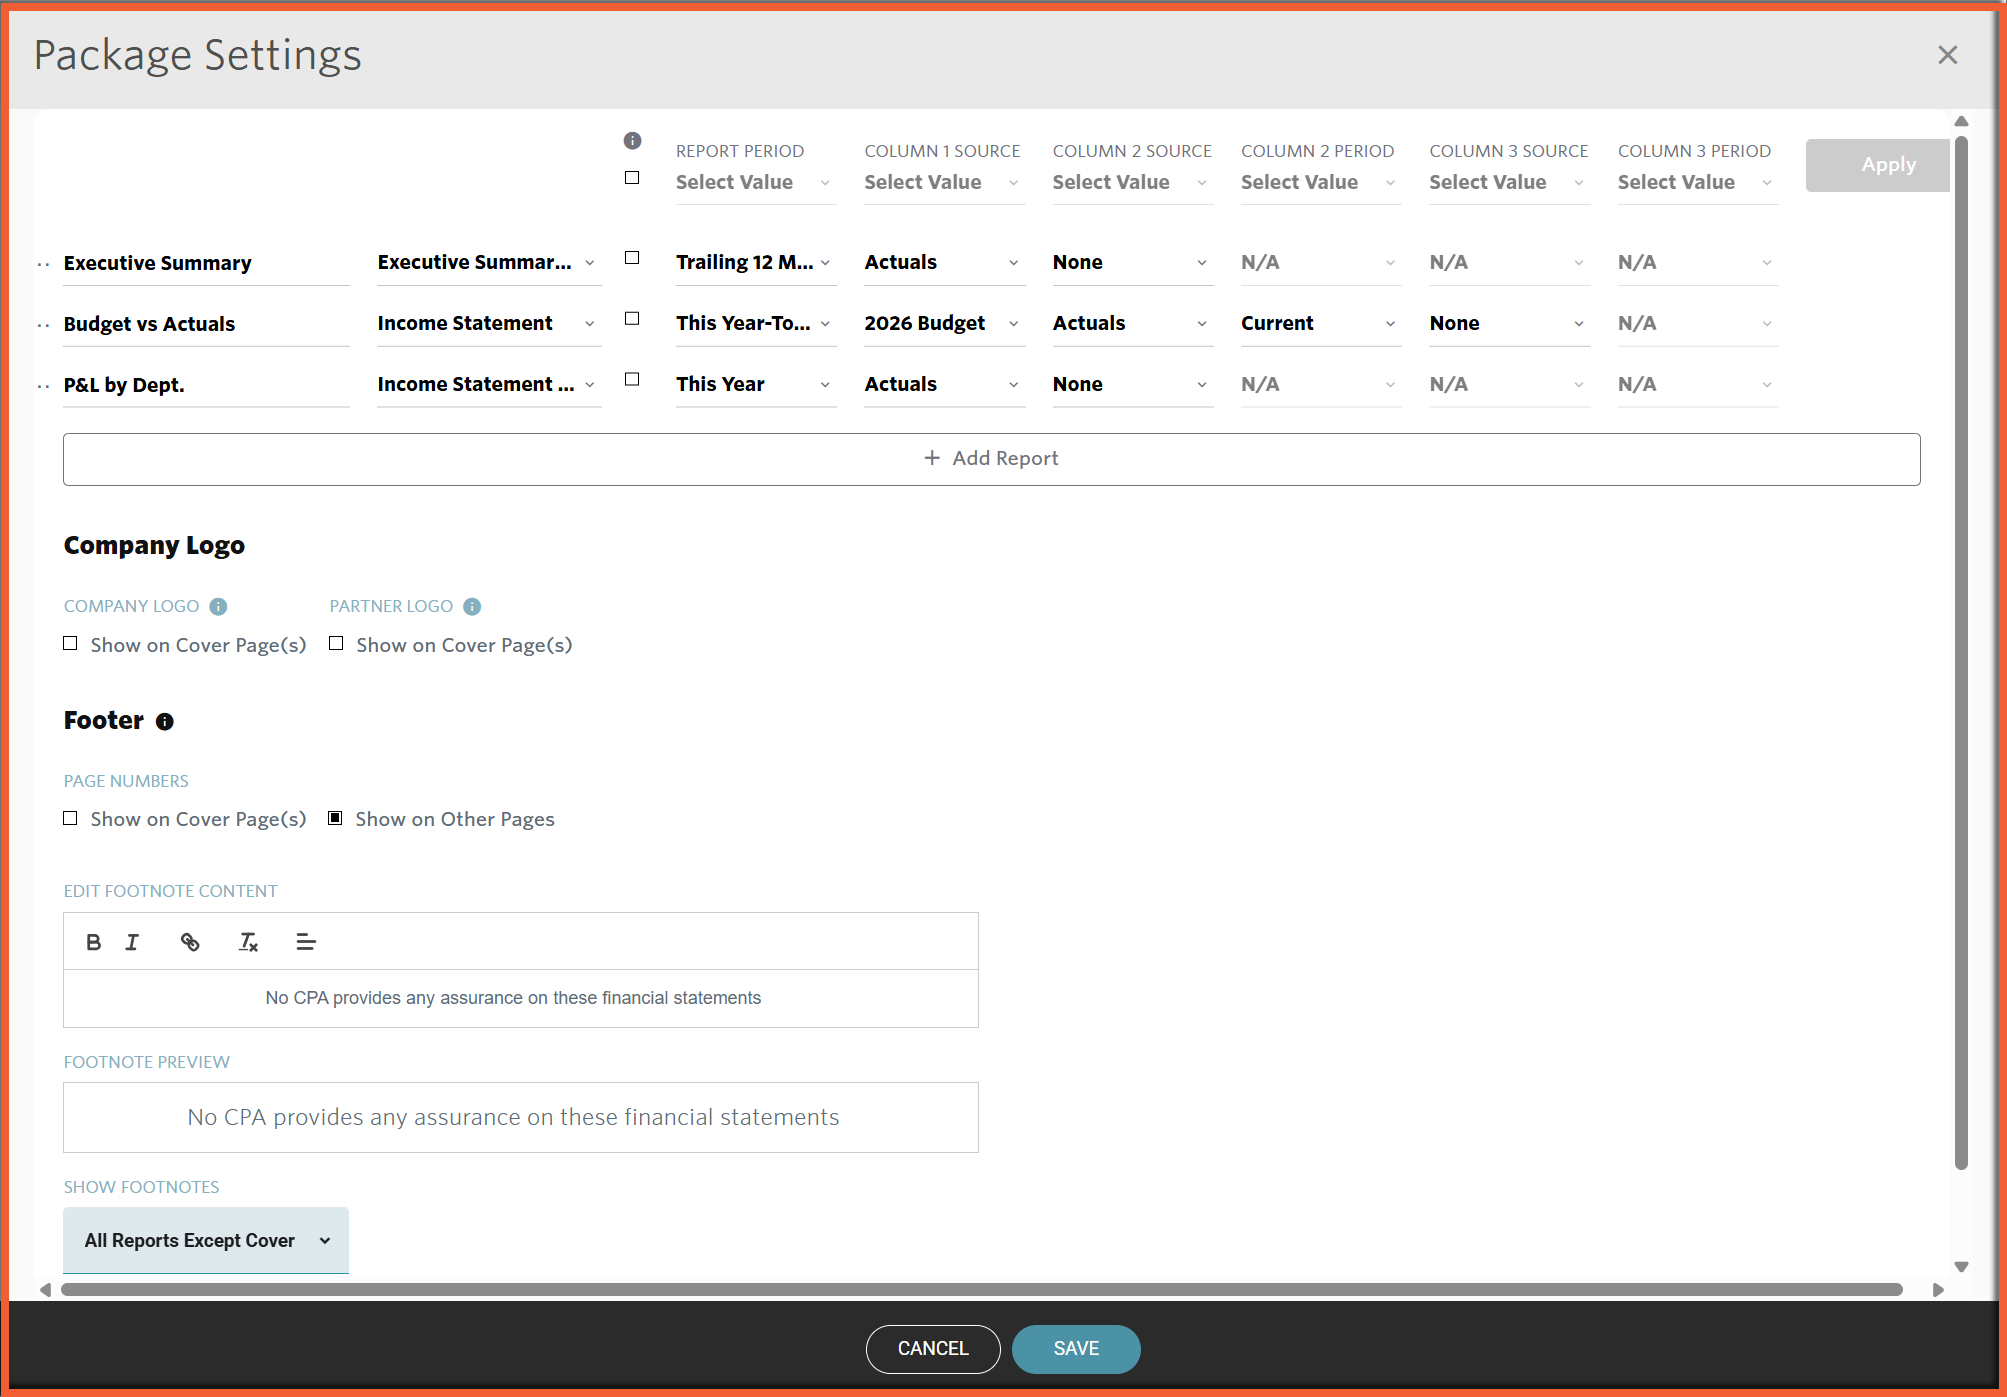The width and height of the screenshot is (2007, 1397).
Task: Open Show Footnotes All Reports Except Cover dropdown
Action: coord(206,1240)
